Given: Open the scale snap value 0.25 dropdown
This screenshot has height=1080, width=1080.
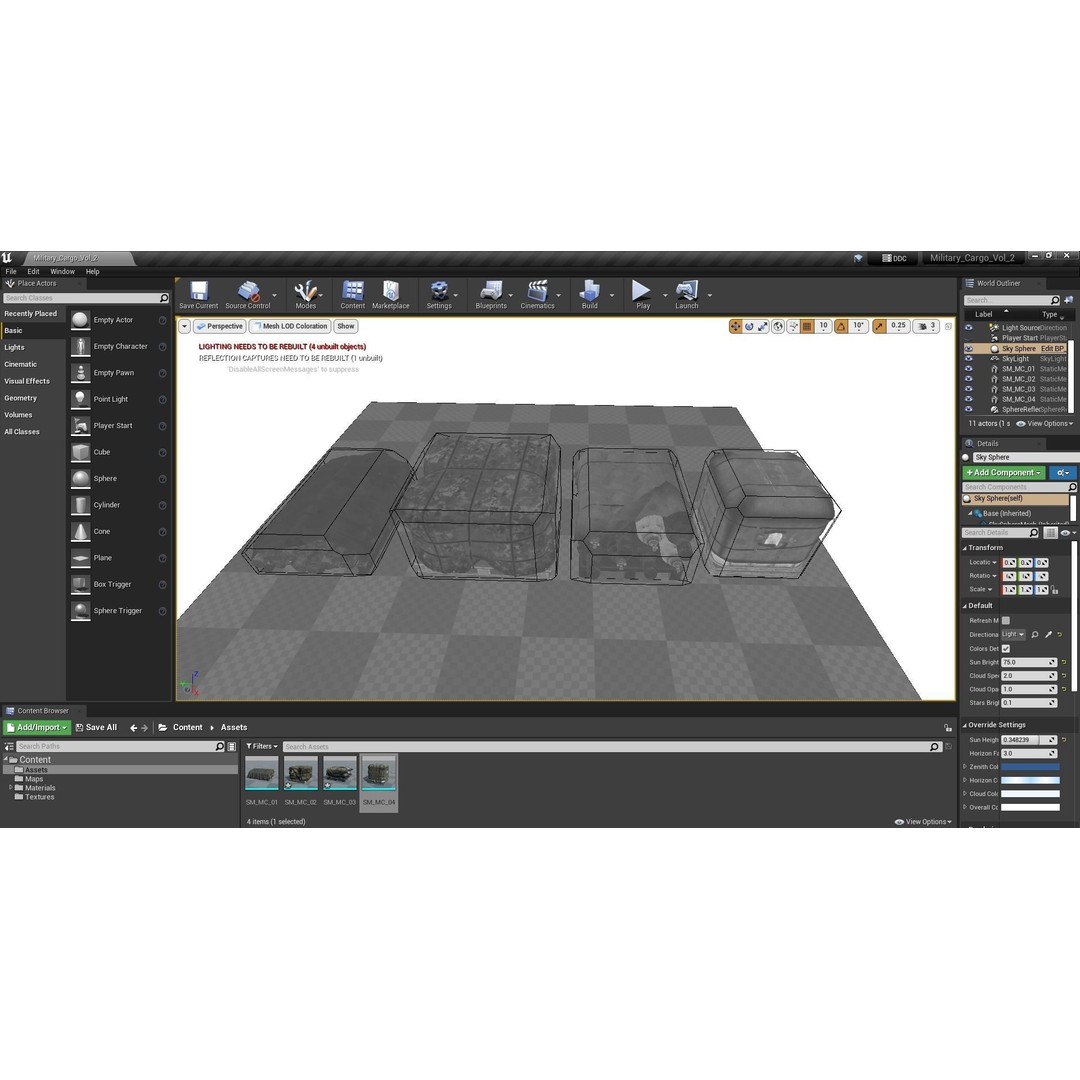Looking at the screenshot, I should 898,326.
